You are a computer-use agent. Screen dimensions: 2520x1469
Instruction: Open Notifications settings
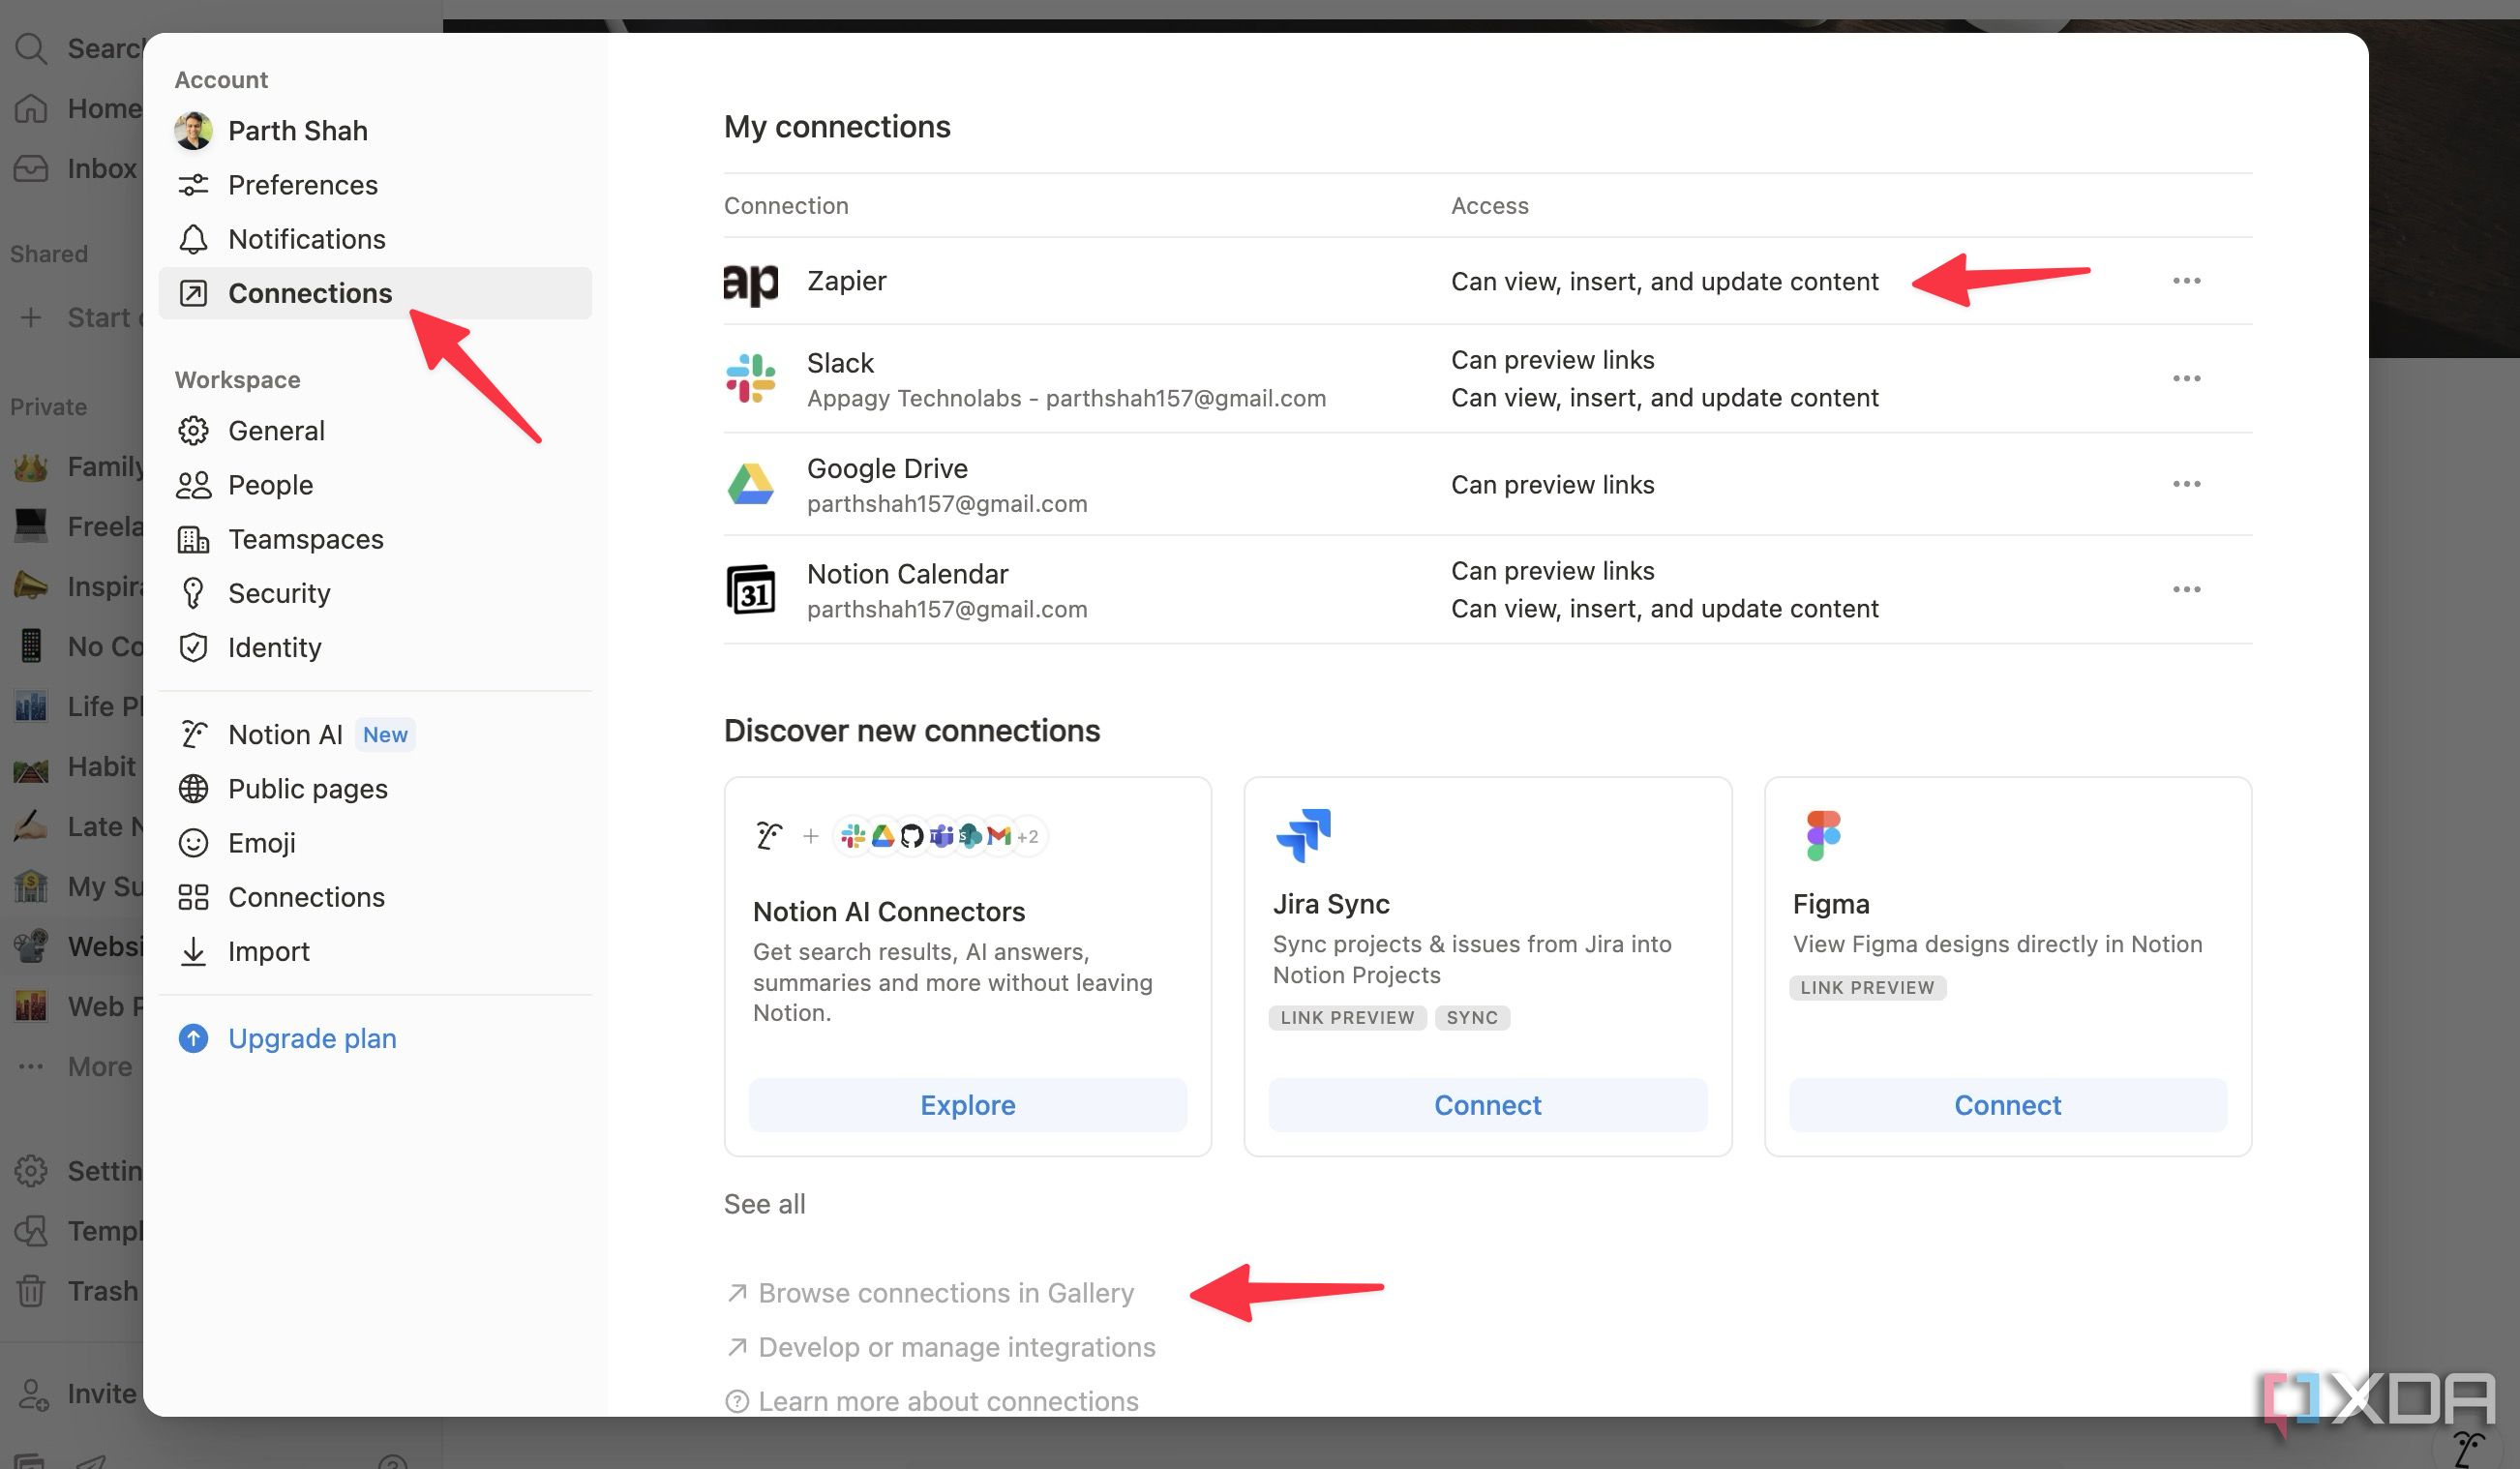click(375, 239)
